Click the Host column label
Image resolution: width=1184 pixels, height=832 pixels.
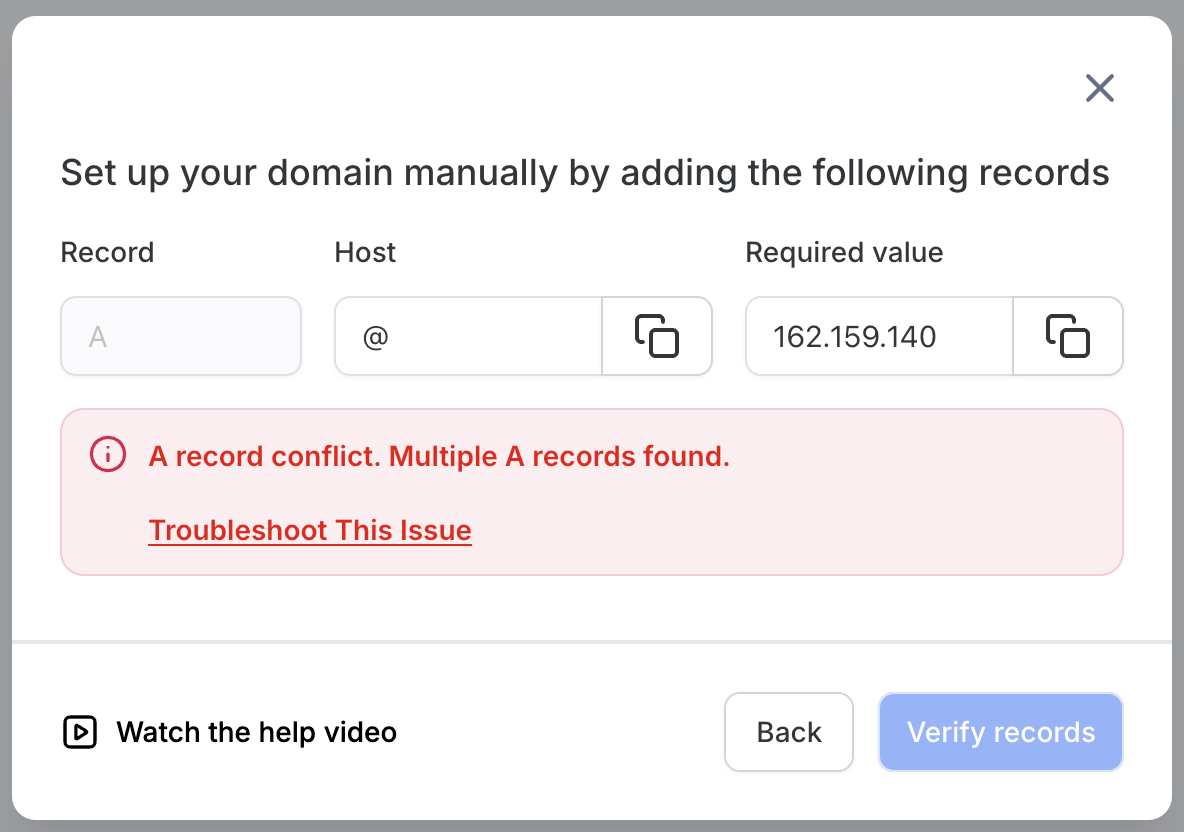pyautogui.click(x=365, y=252)
